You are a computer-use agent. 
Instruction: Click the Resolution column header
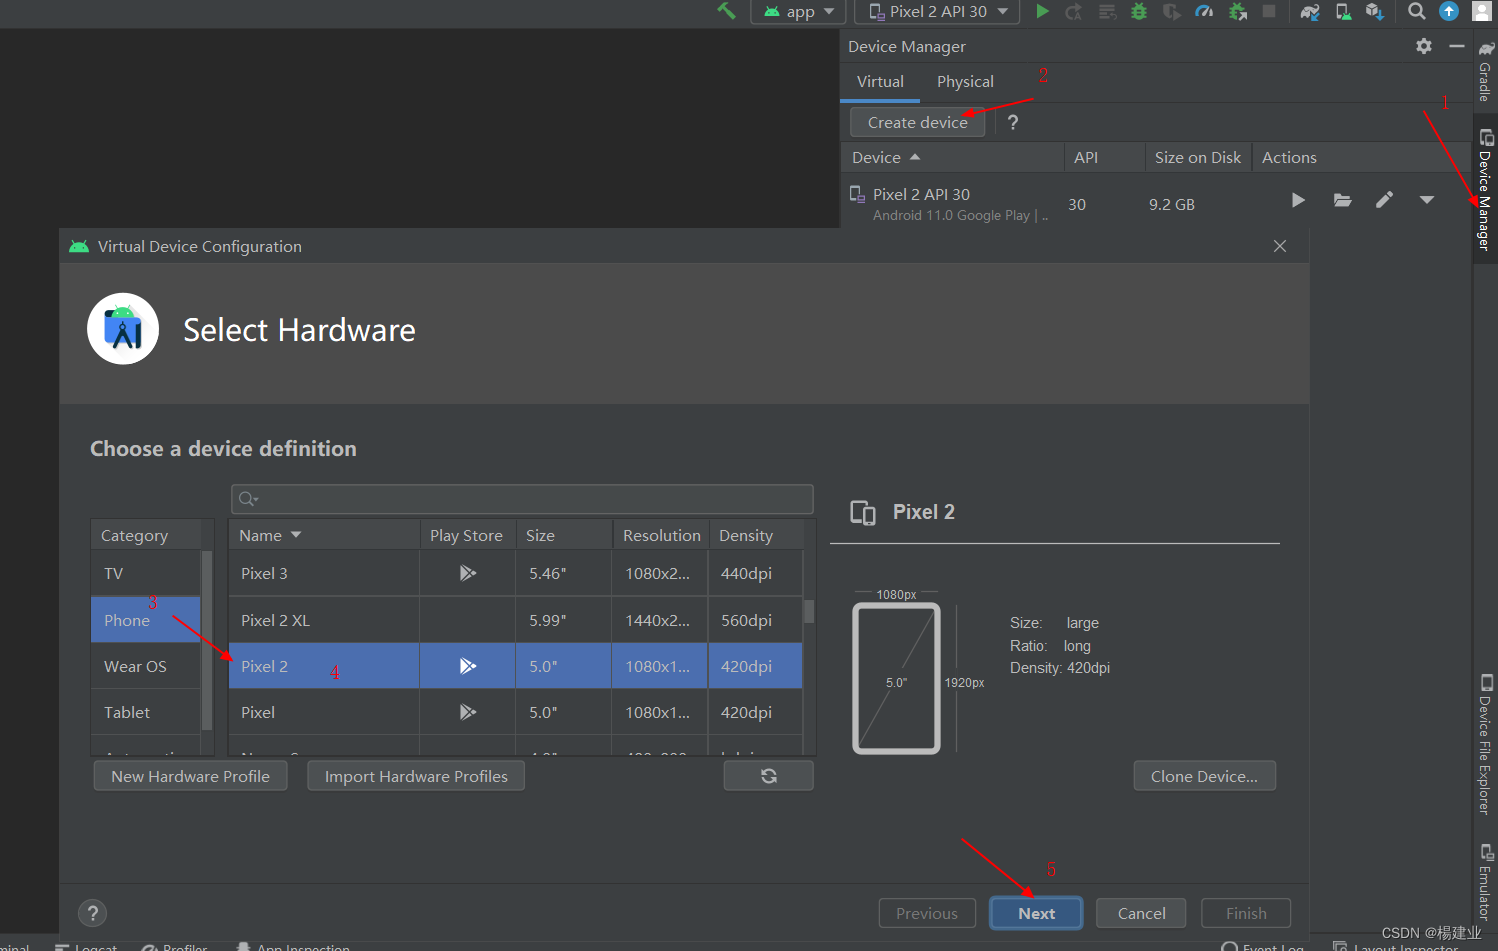(661, 535)
